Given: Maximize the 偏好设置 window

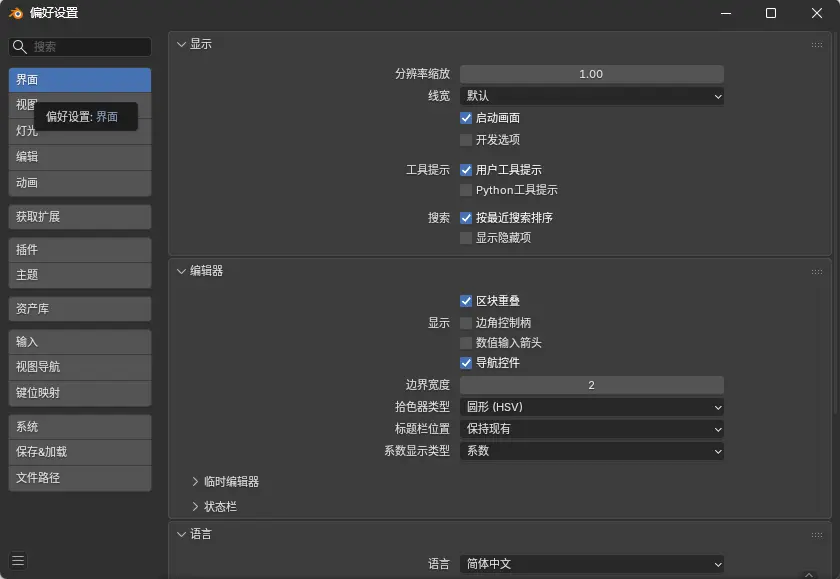Looking at the screenshot, I should pos(770,13).
